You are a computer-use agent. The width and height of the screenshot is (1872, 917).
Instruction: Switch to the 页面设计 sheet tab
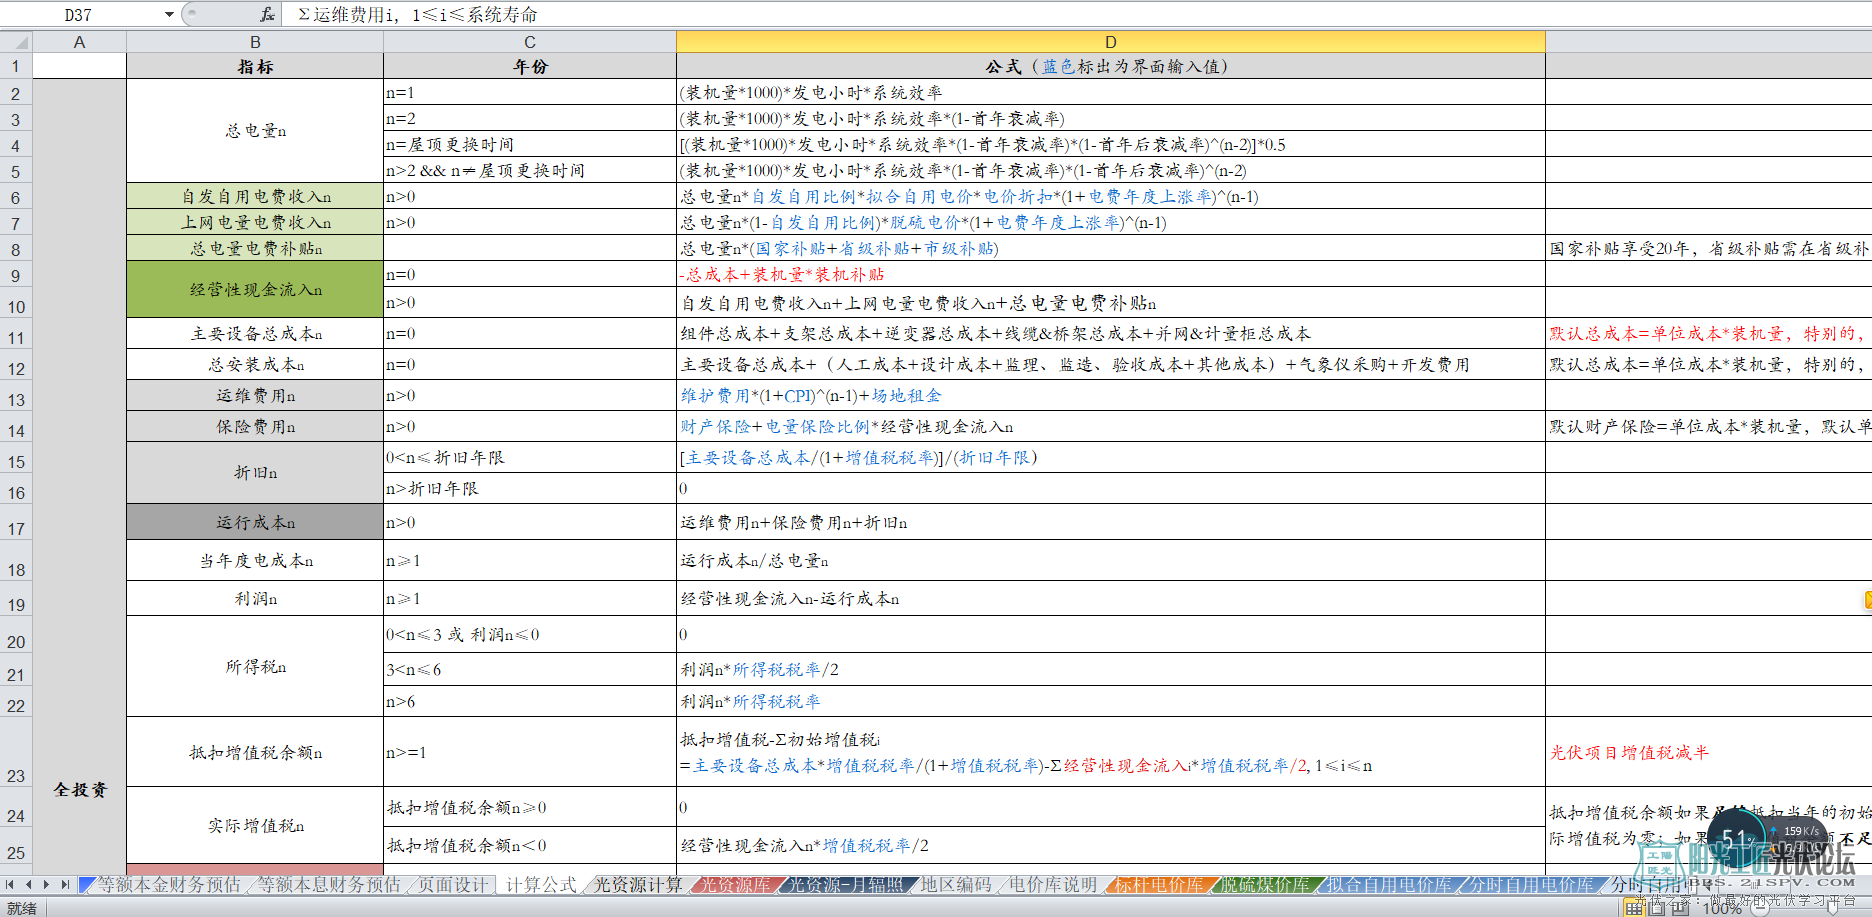[x=452, y=885]
